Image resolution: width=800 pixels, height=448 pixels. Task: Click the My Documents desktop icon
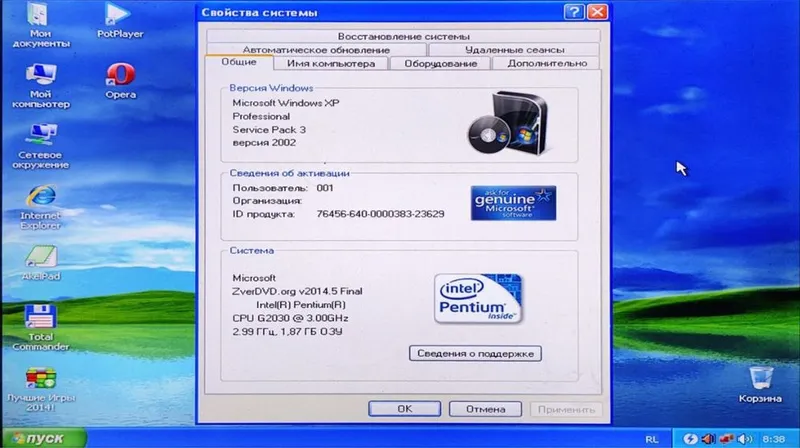[40, 24]
